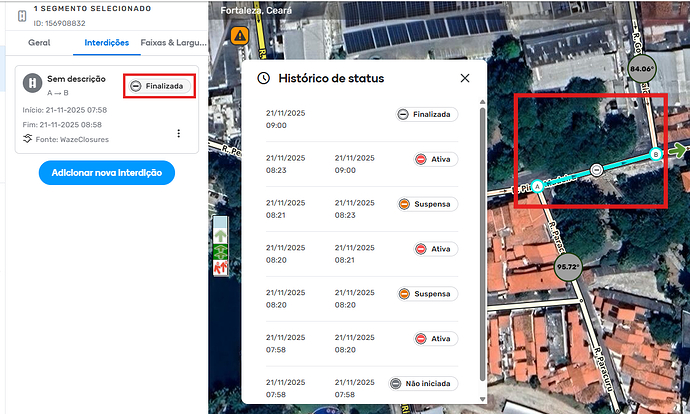The width and height of the screenshot is (690, 414).
Task: Click Adicionar nova interdição button
Action: [x=107, y=173]
